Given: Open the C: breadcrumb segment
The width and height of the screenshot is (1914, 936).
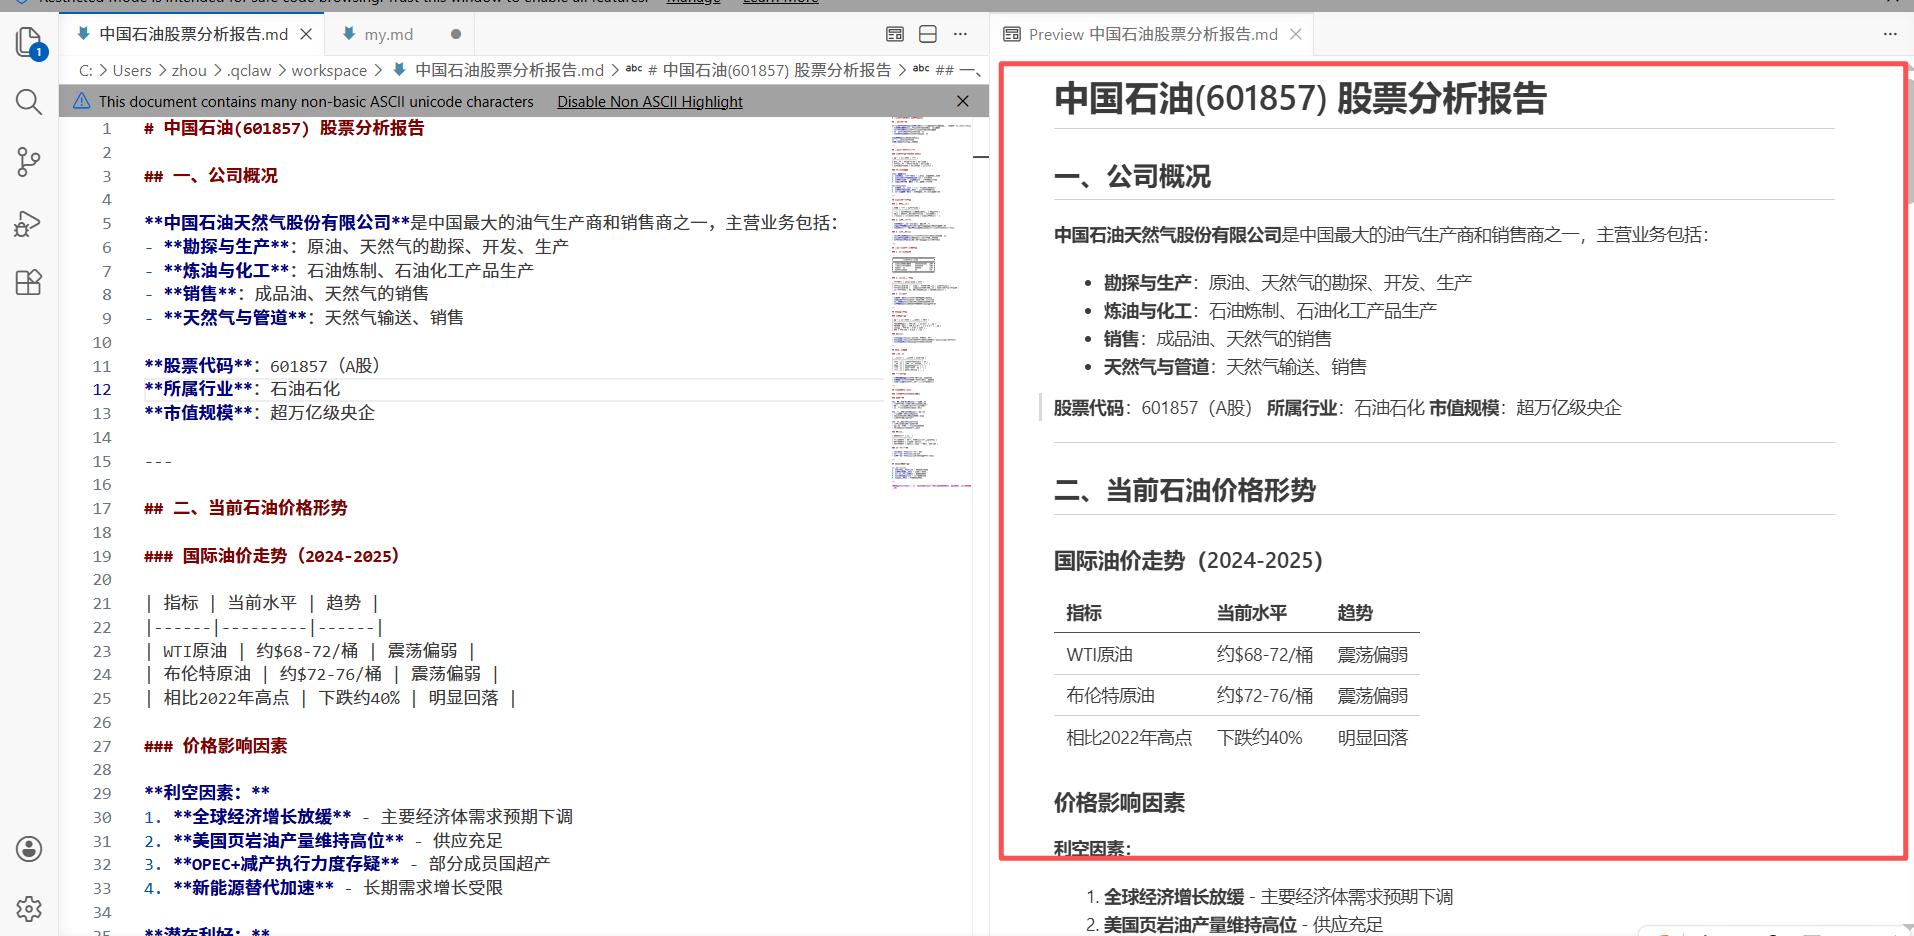Looking at the screenshot, I should coord(86,70).
